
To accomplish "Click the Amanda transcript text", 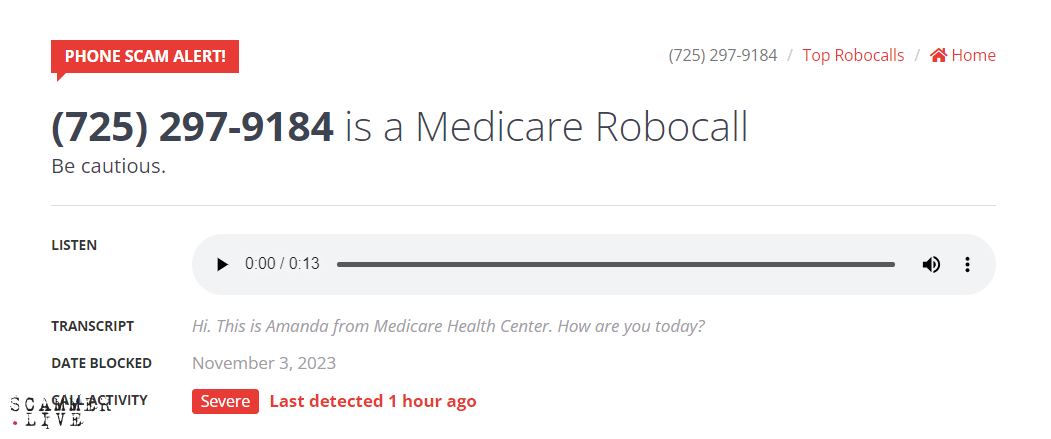I will point(448,326).
